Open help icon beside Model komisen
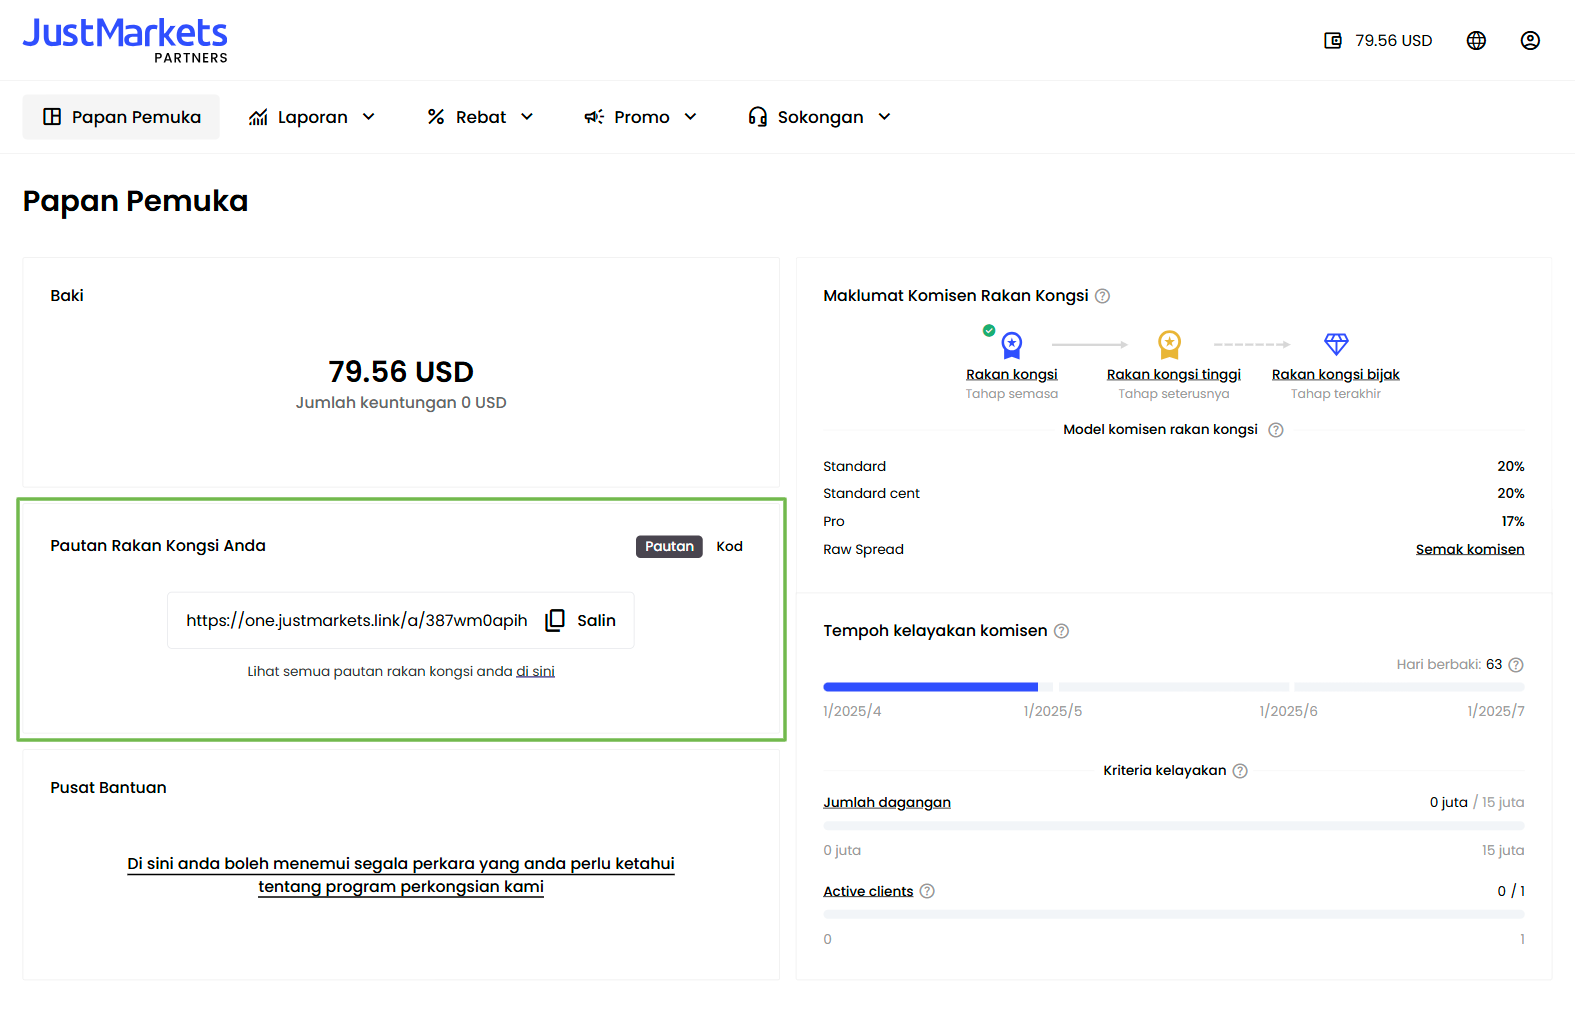Viewport: 1575px width, 1012px height. [1276, 430]
